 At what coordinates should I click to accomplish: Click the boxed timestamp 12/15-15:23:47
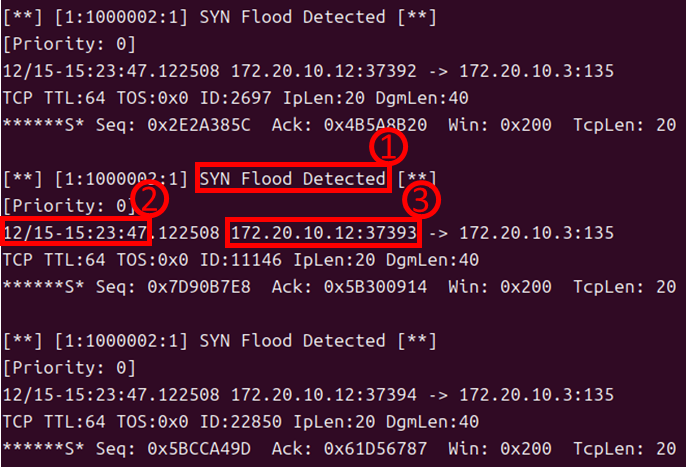[x=75, y=231]
